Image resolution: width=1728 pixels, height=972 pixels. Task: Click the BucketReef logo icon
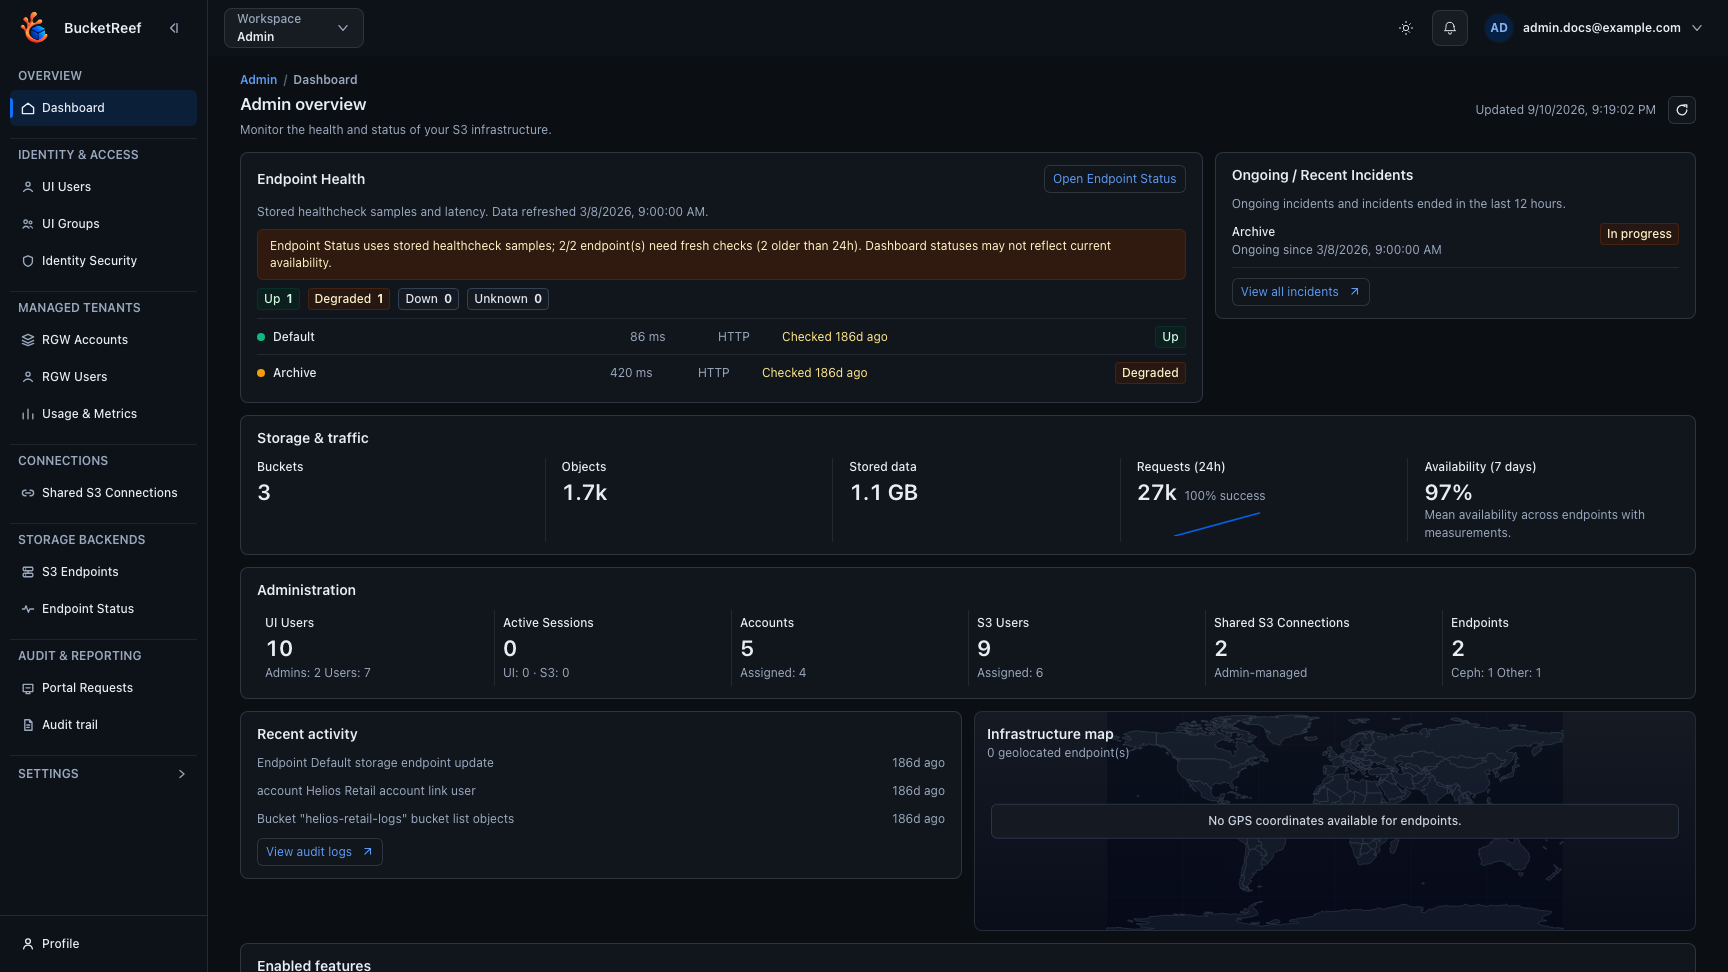click(34, 27)
